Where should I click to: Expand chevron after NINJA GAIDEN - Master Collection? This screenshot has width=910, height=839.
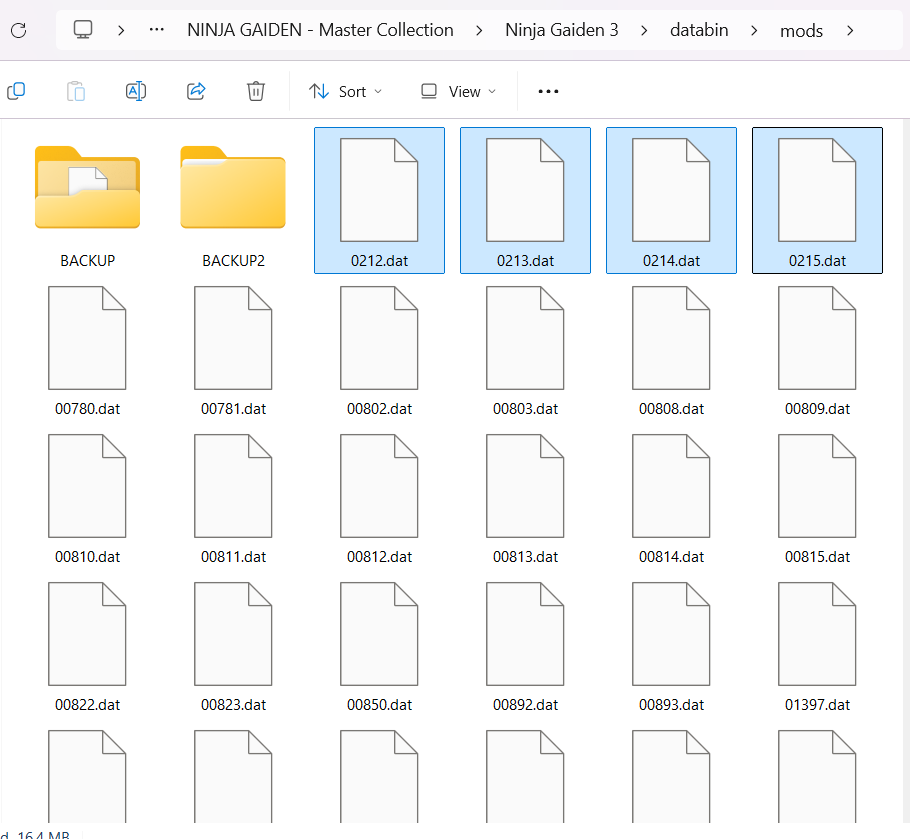coord(479,30)
